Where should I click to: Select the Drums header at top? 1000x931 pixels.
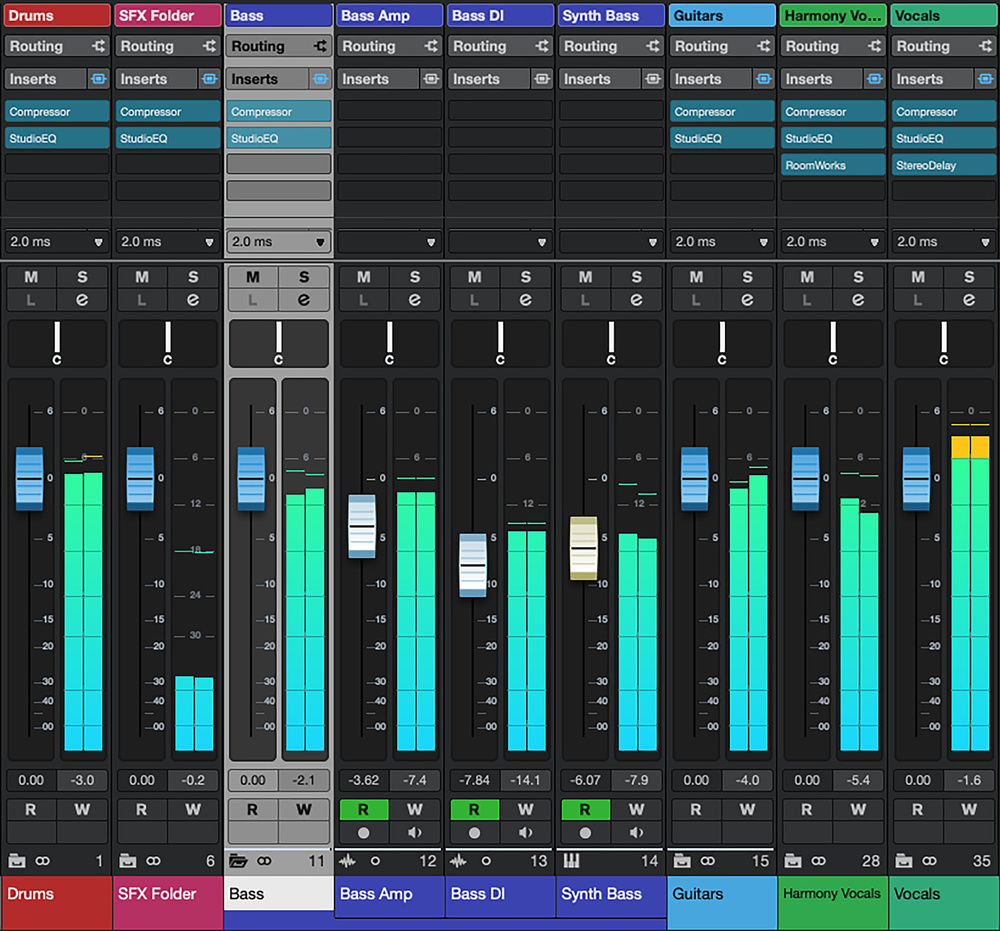coord(56,15)
